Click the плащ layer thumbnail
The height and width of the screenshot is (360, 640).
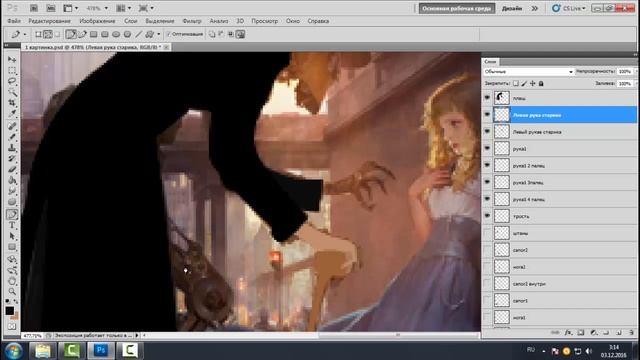click(x=502, y=98)
